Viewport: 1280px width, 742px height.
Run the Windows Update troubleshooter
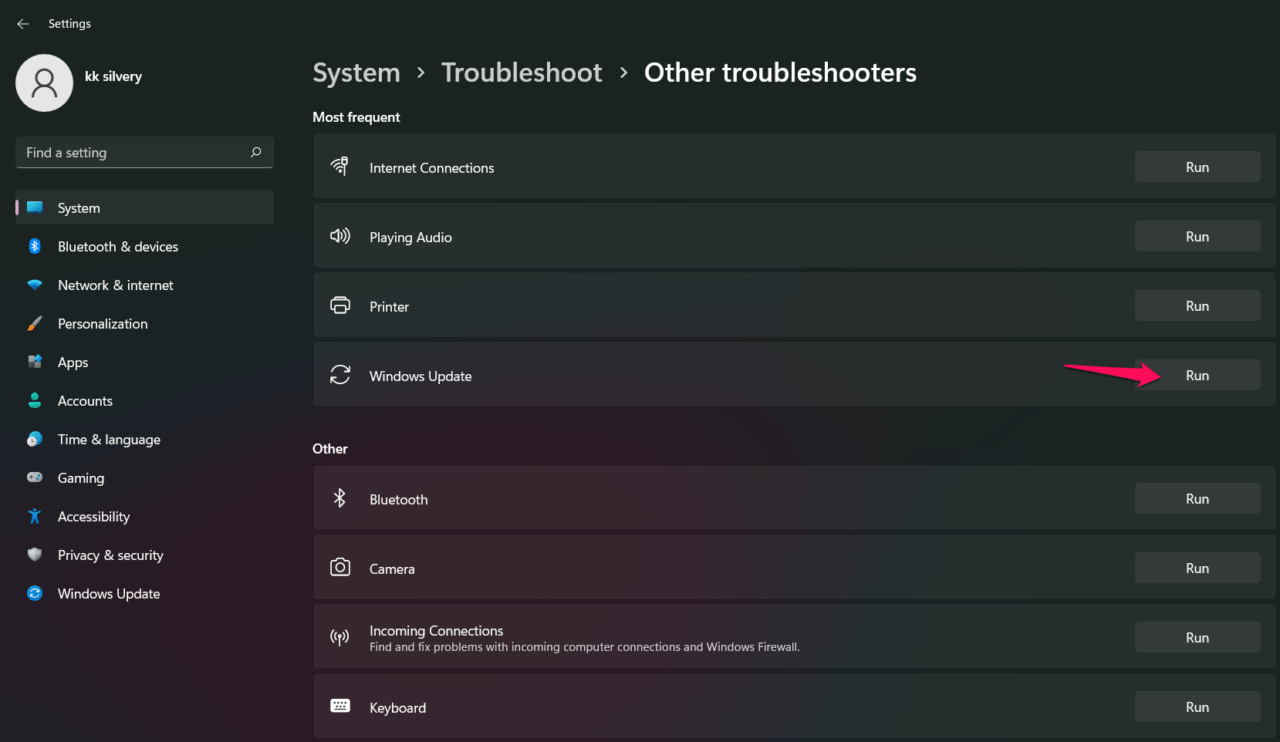point(1197,376)
